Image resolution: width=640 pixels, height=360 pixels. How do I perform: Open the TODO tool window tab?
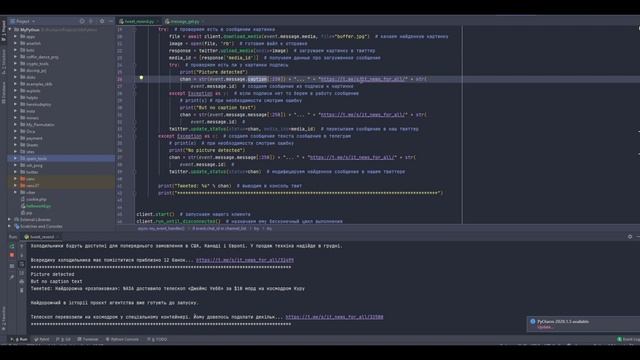158,339
